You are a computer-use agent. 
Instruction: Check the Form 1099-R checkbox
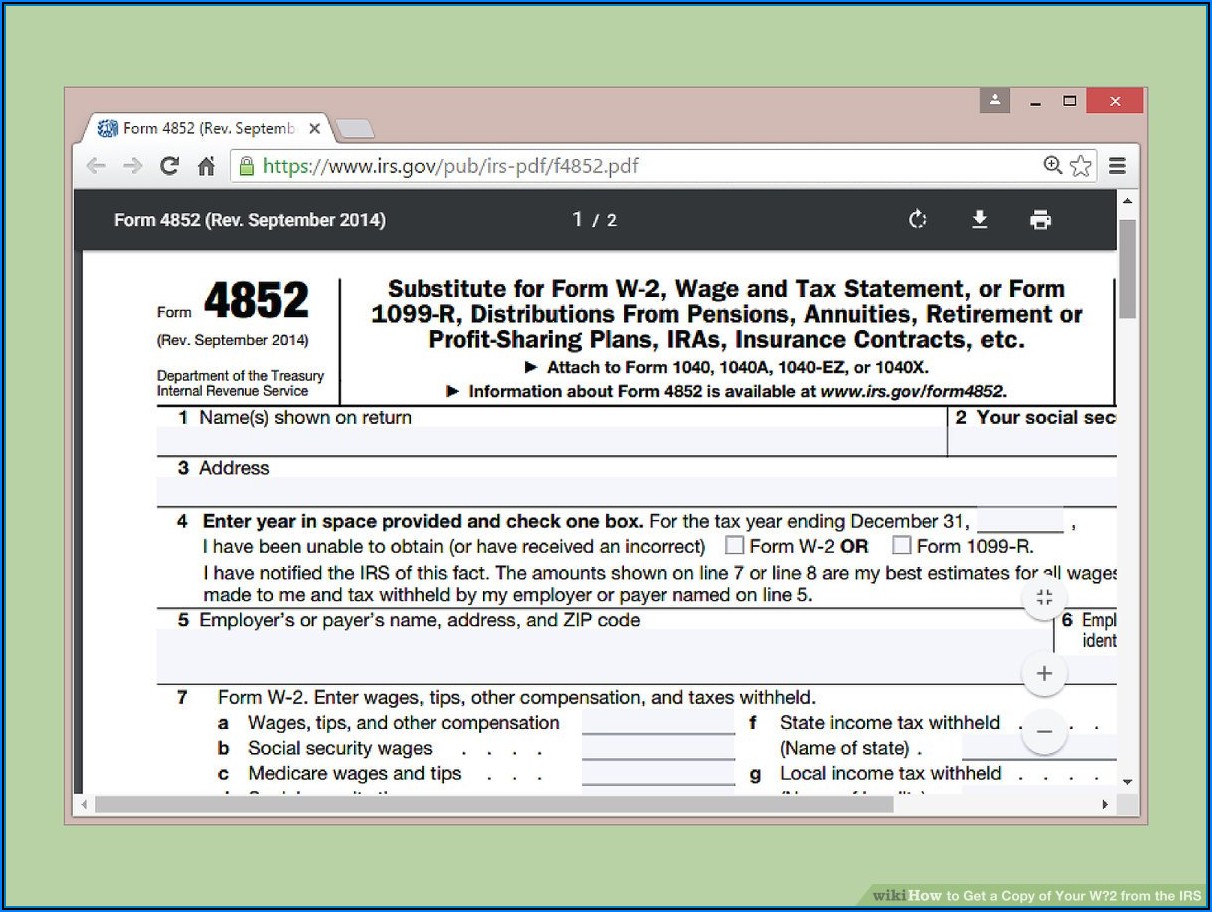901,545
